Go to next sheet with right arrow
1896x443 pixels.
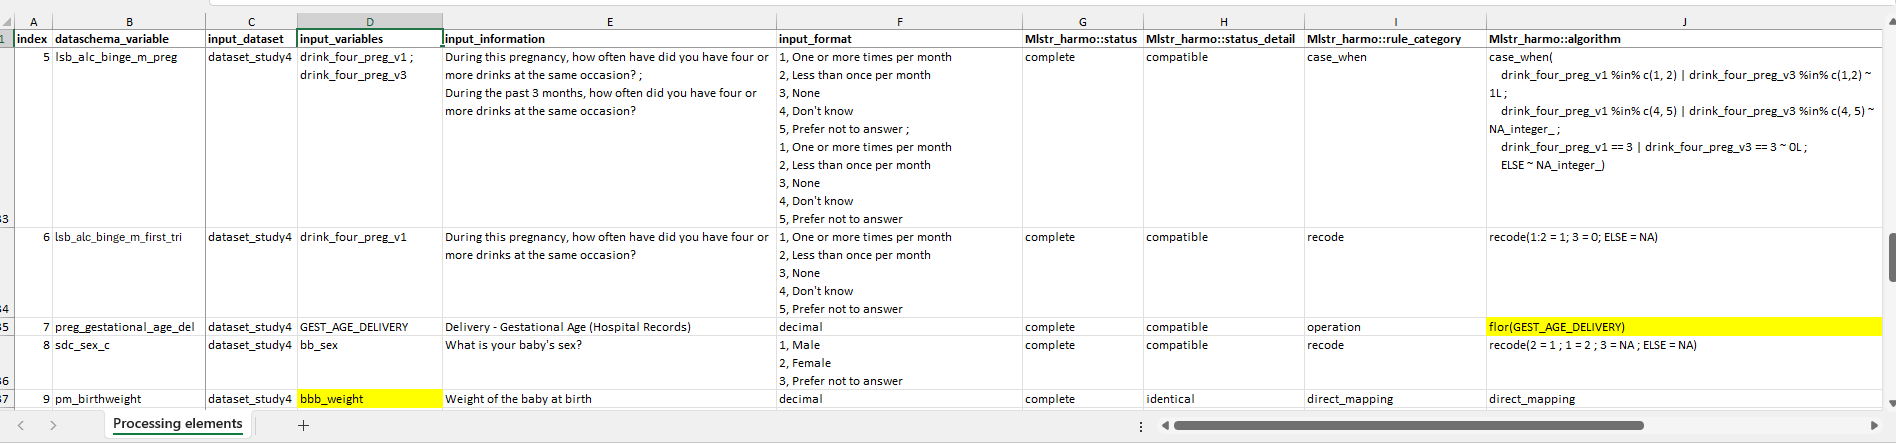tap(53, 425)
